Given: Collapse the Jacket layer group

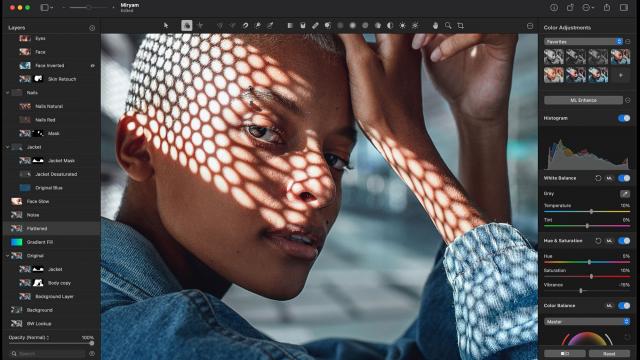Looking at the screenshot, I should 7,147.
